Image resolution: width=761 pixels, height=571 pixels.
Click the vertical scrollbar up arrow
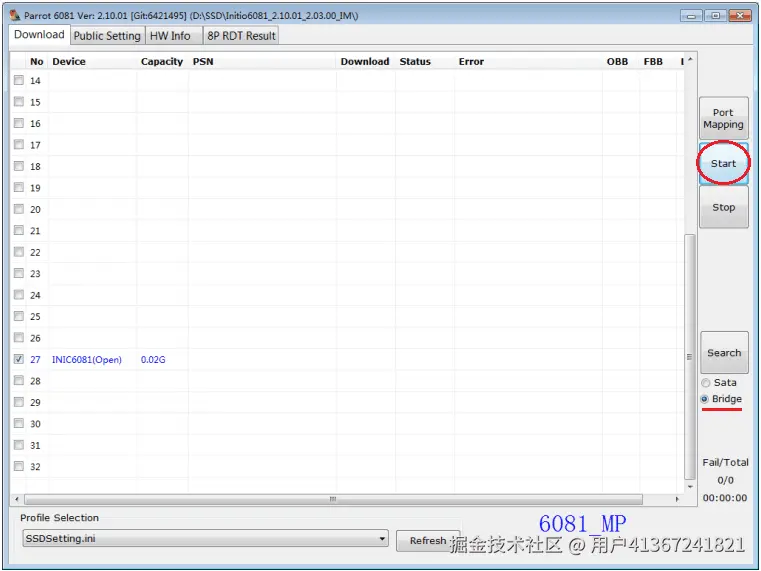pyautogui.click(x=690, y=60)
